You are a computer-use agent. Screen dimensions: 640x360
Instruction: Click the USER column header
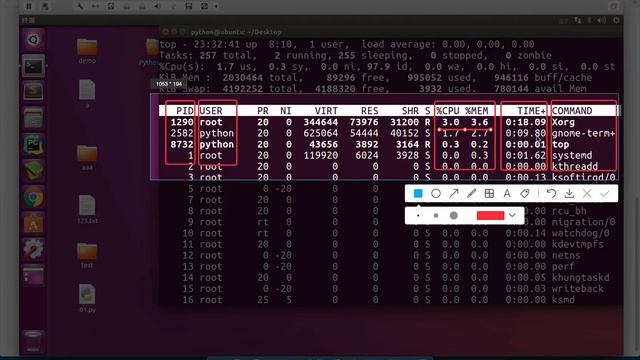(x=211, y=111)
